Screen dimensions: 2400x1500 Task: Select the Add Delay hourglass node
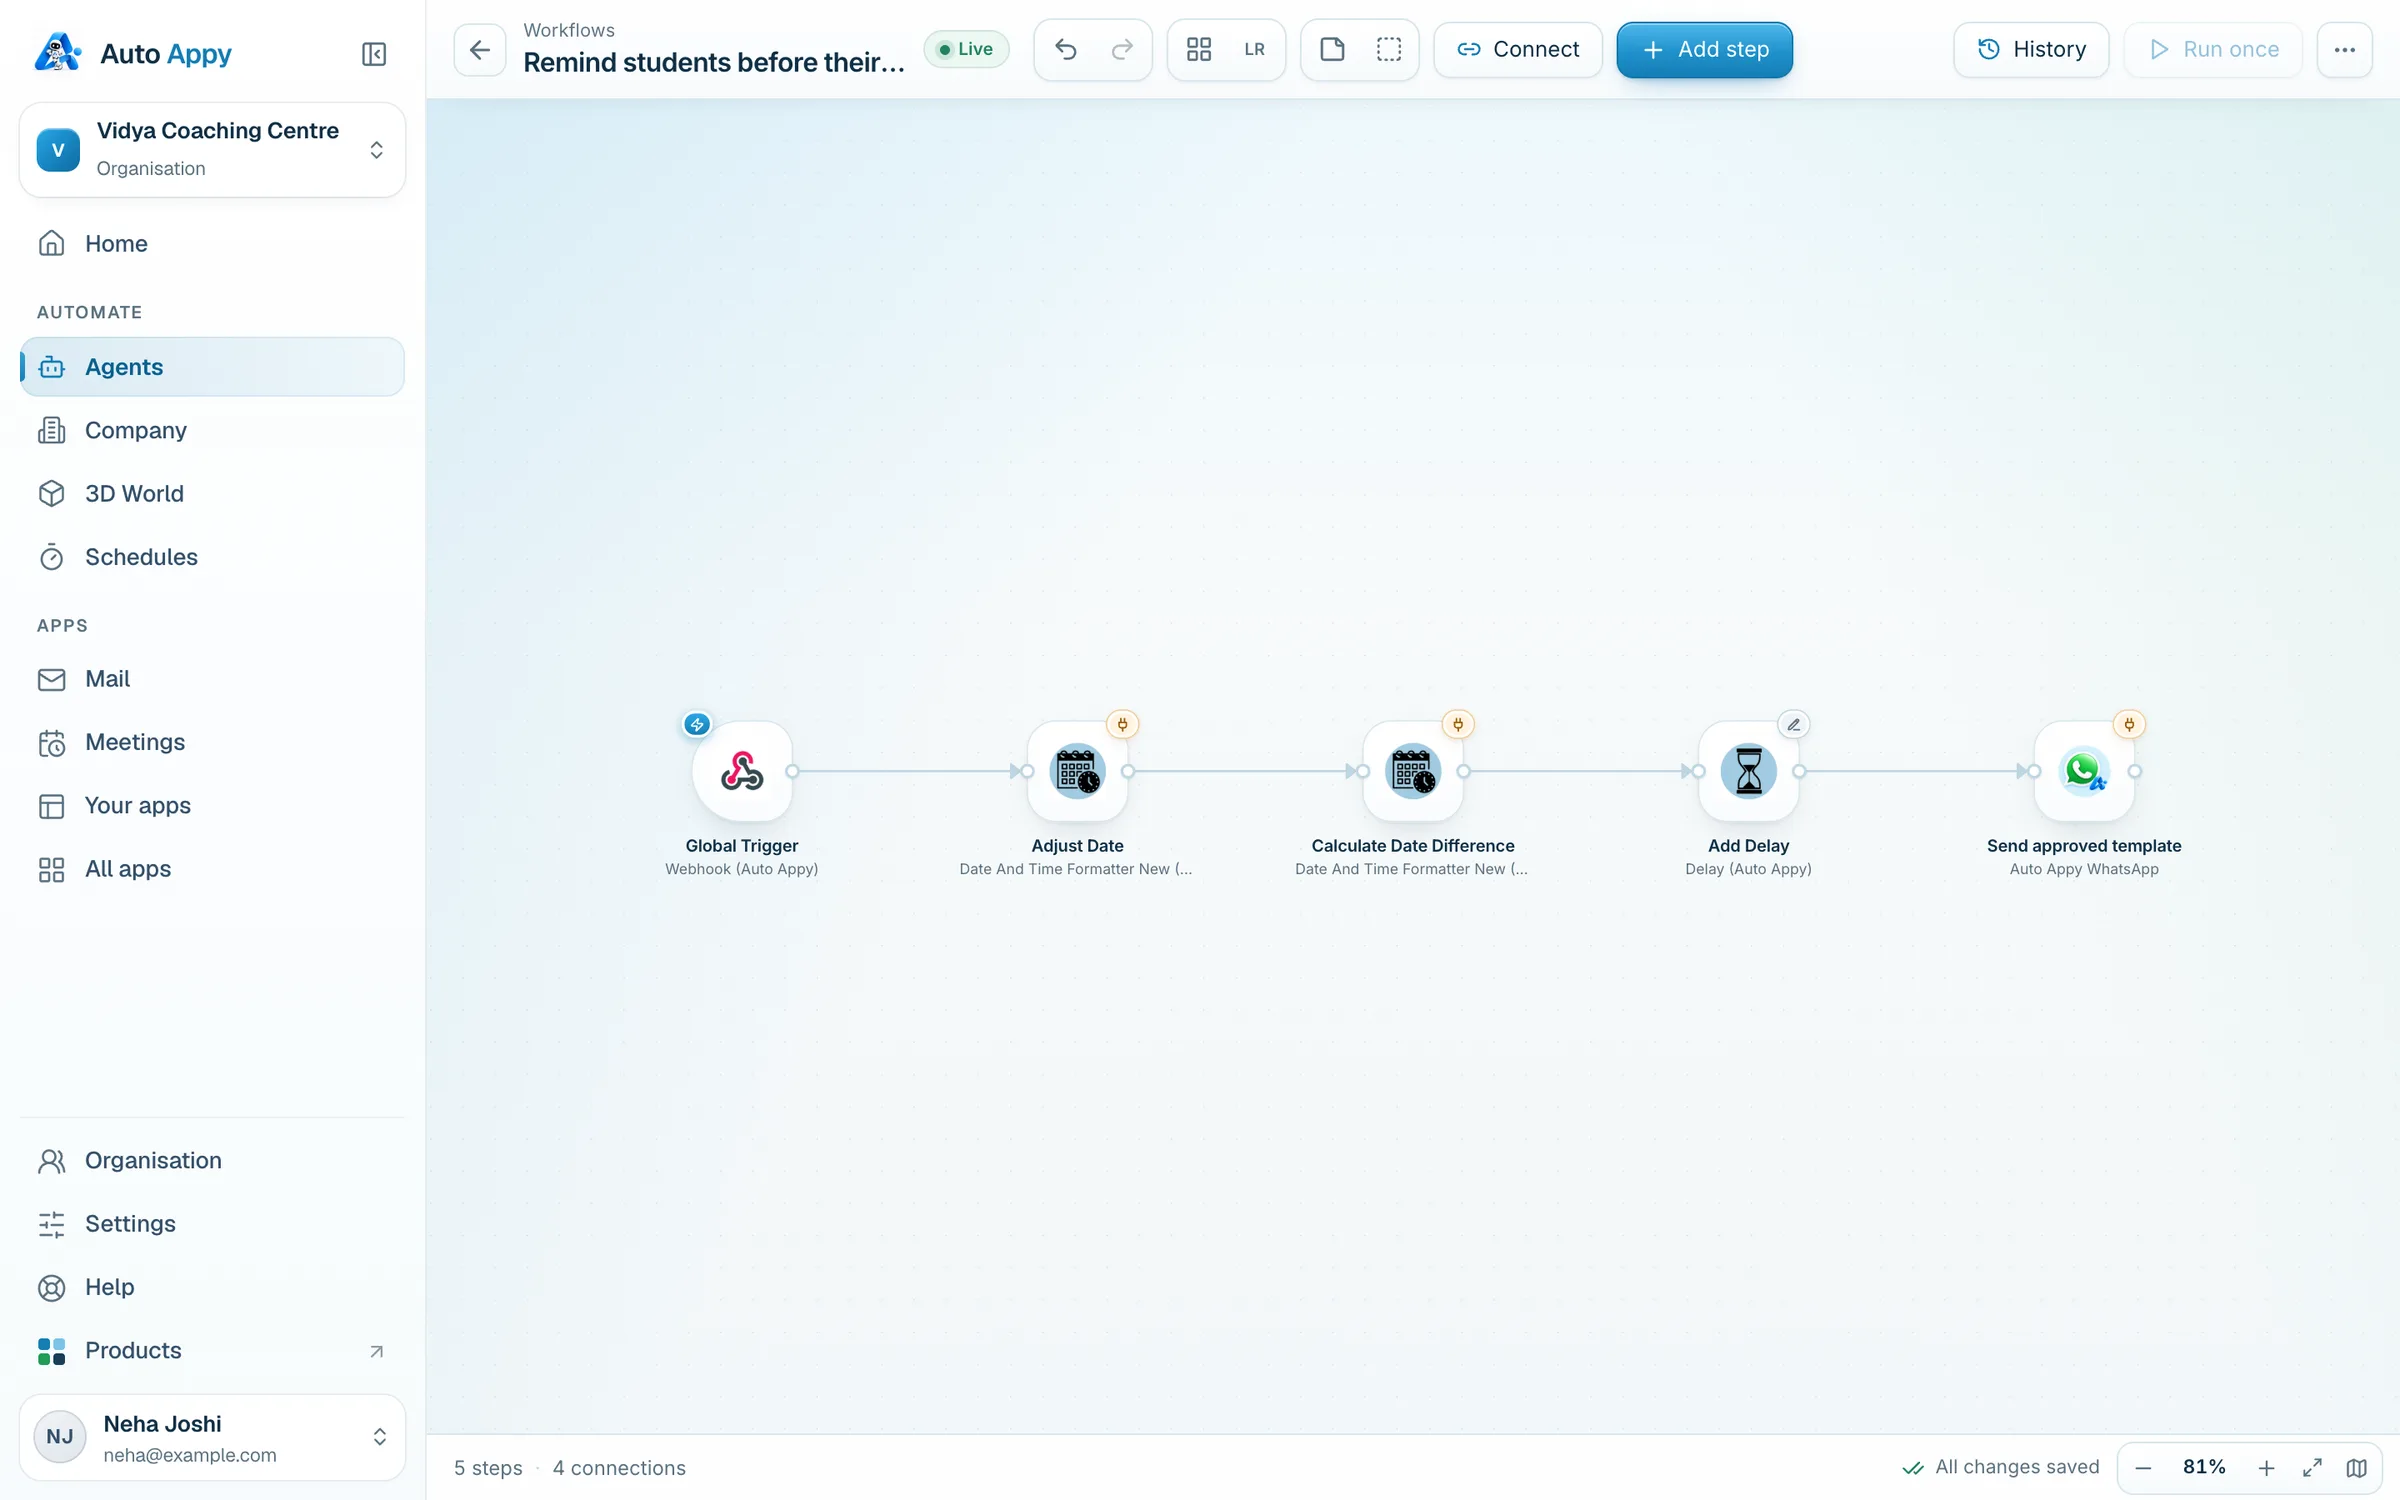(x=1749, y=772)
